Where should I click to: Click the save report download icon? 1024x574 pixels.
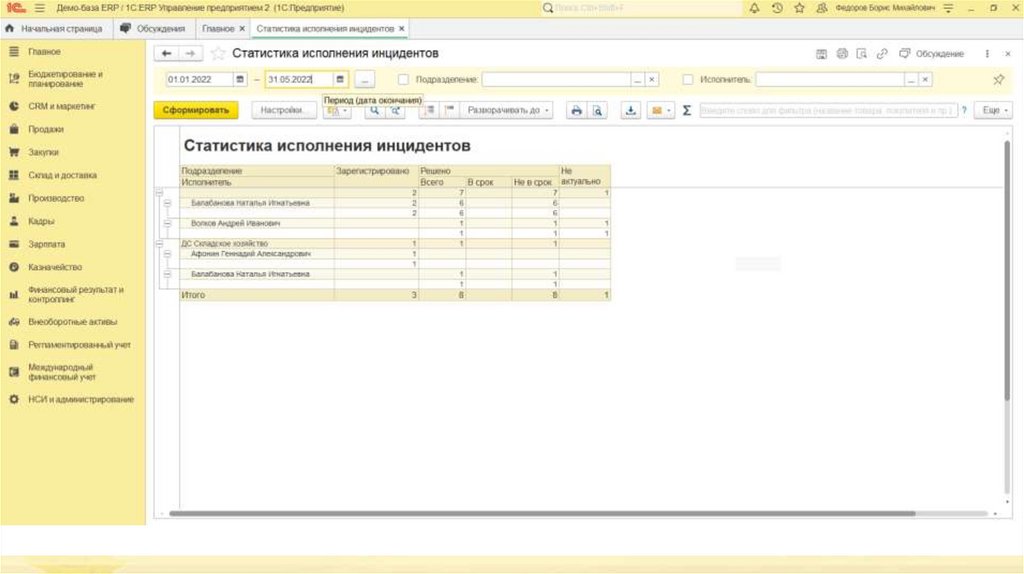point(631,111)
